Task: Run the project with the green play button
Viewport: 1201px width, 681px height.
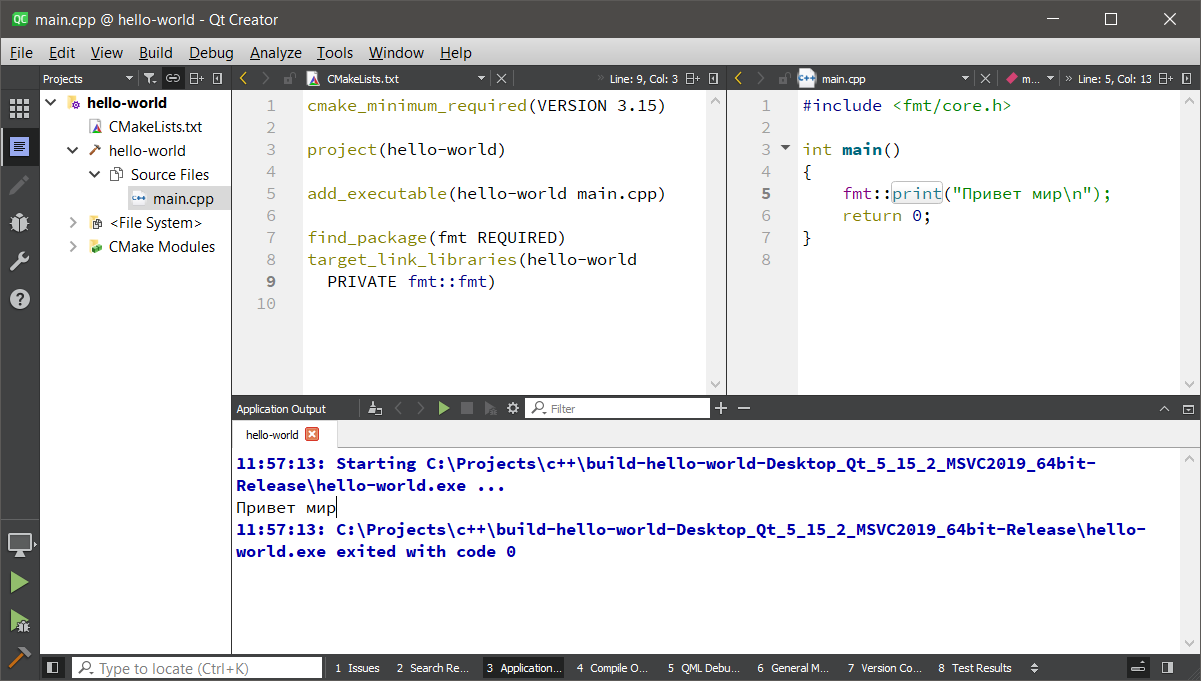Action: click(x=18, y=582)
